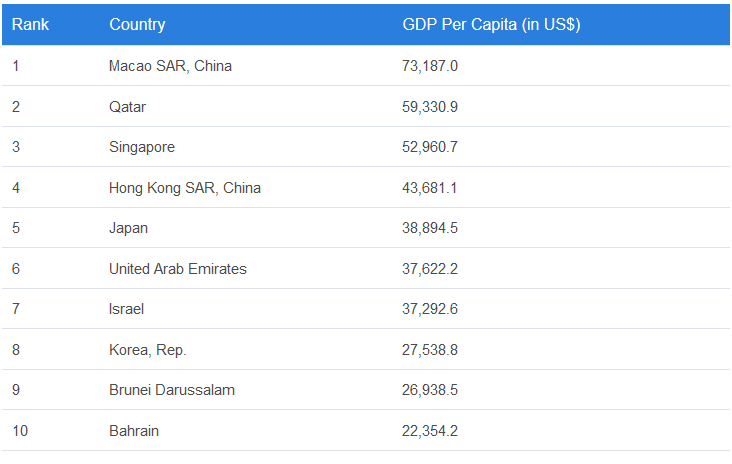Viewport: 732px width, 464px height.
Task: Click the 73,187.0 GDP value
Action: [x=430, y=66]
